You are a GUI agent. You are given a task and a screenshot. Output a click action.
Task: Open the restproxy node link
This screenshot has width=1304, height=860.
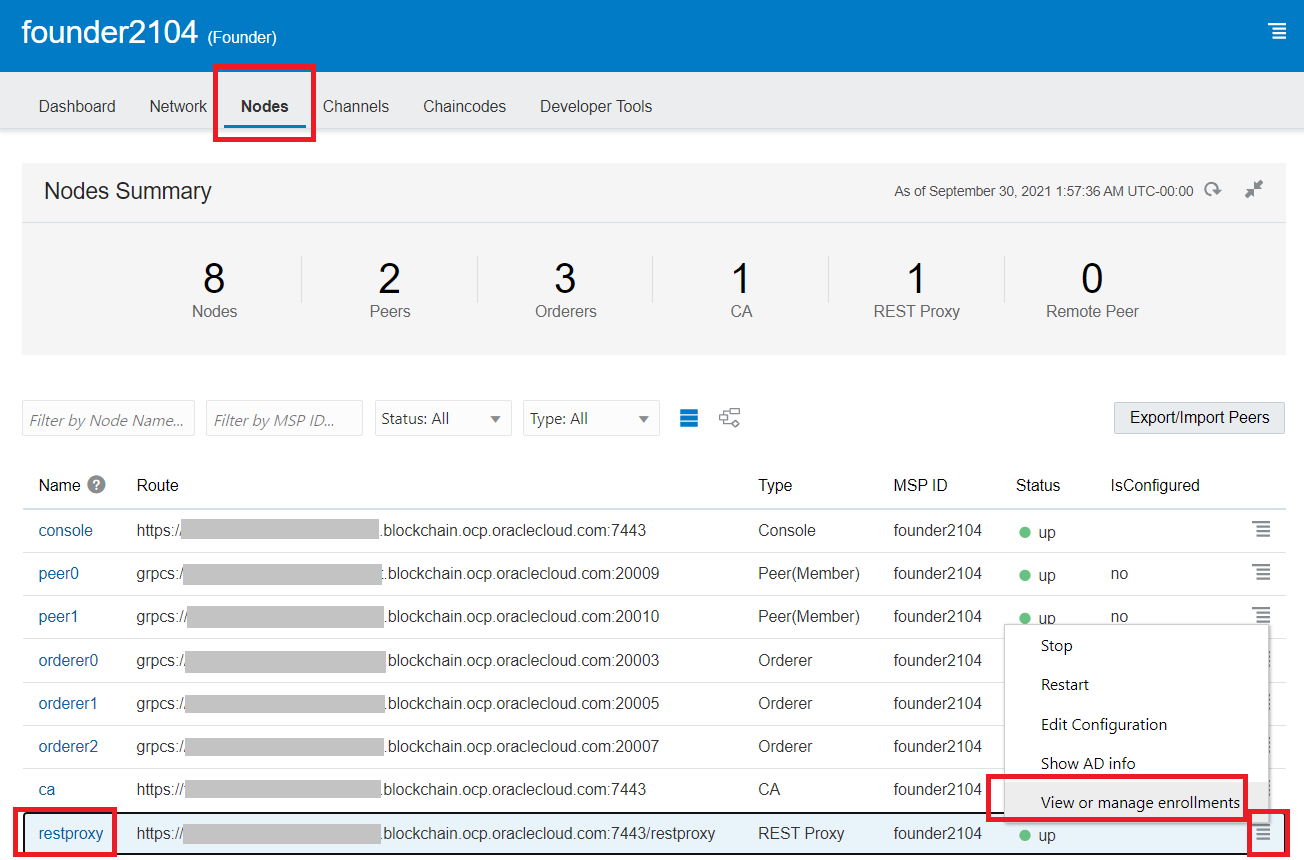coord(70,833)
